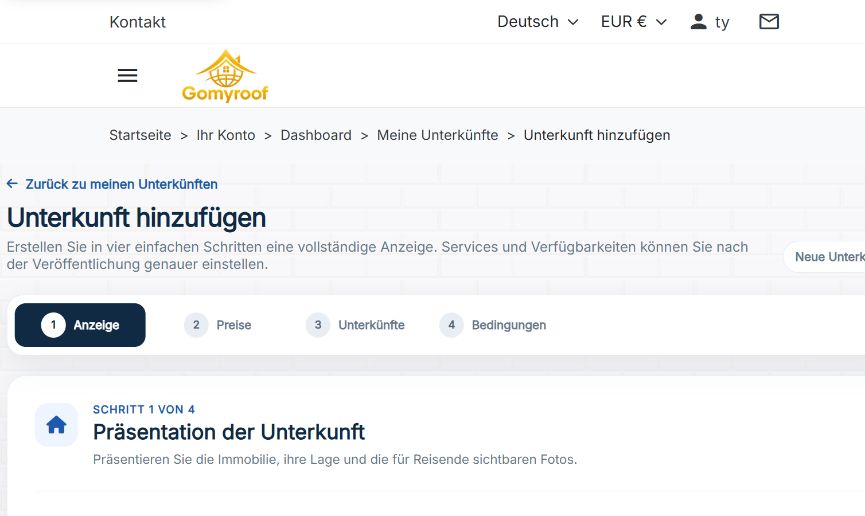Click the Neue Unterk button
Image resolution: width=865 pixels, height=516 pixels.
[825, 257]
